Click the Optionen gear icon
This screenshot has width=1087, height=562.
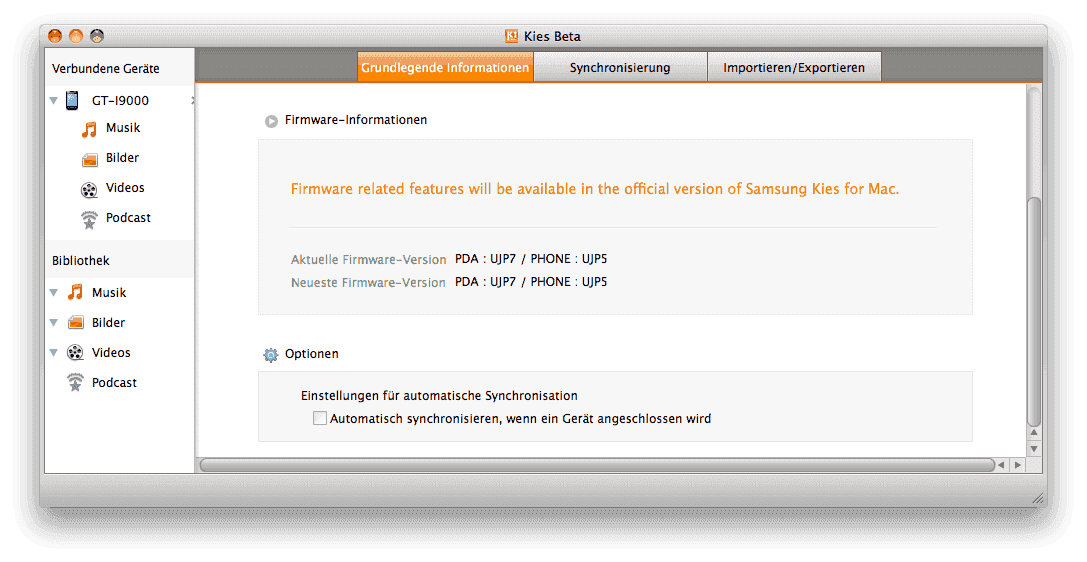click(270, 355)
